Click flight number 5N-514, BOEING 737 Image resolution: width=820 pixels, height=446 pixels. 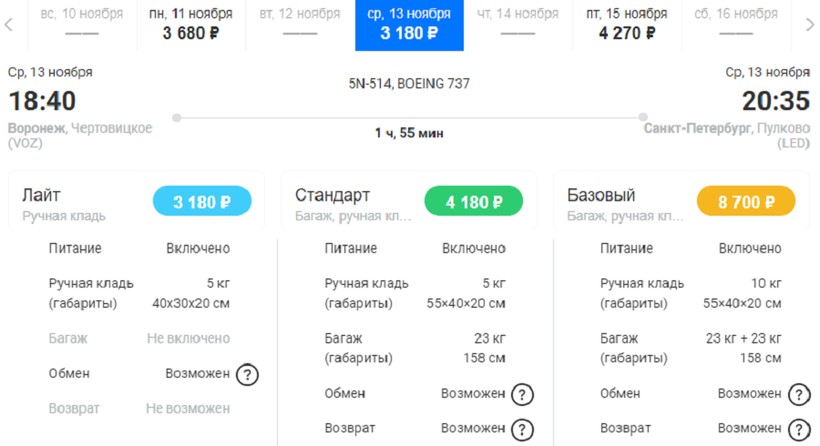(409, 84)
